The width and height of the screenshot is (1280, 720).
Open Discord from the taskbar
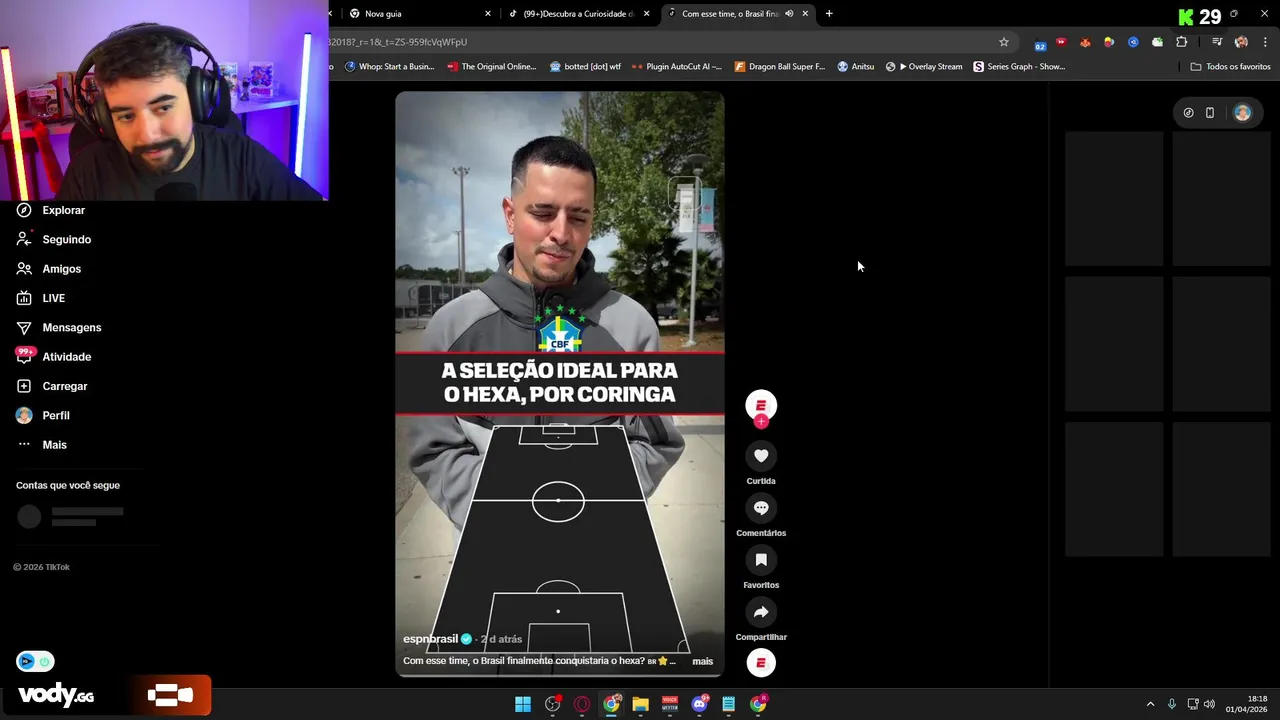pyautogui.click(x=699, y=704)
